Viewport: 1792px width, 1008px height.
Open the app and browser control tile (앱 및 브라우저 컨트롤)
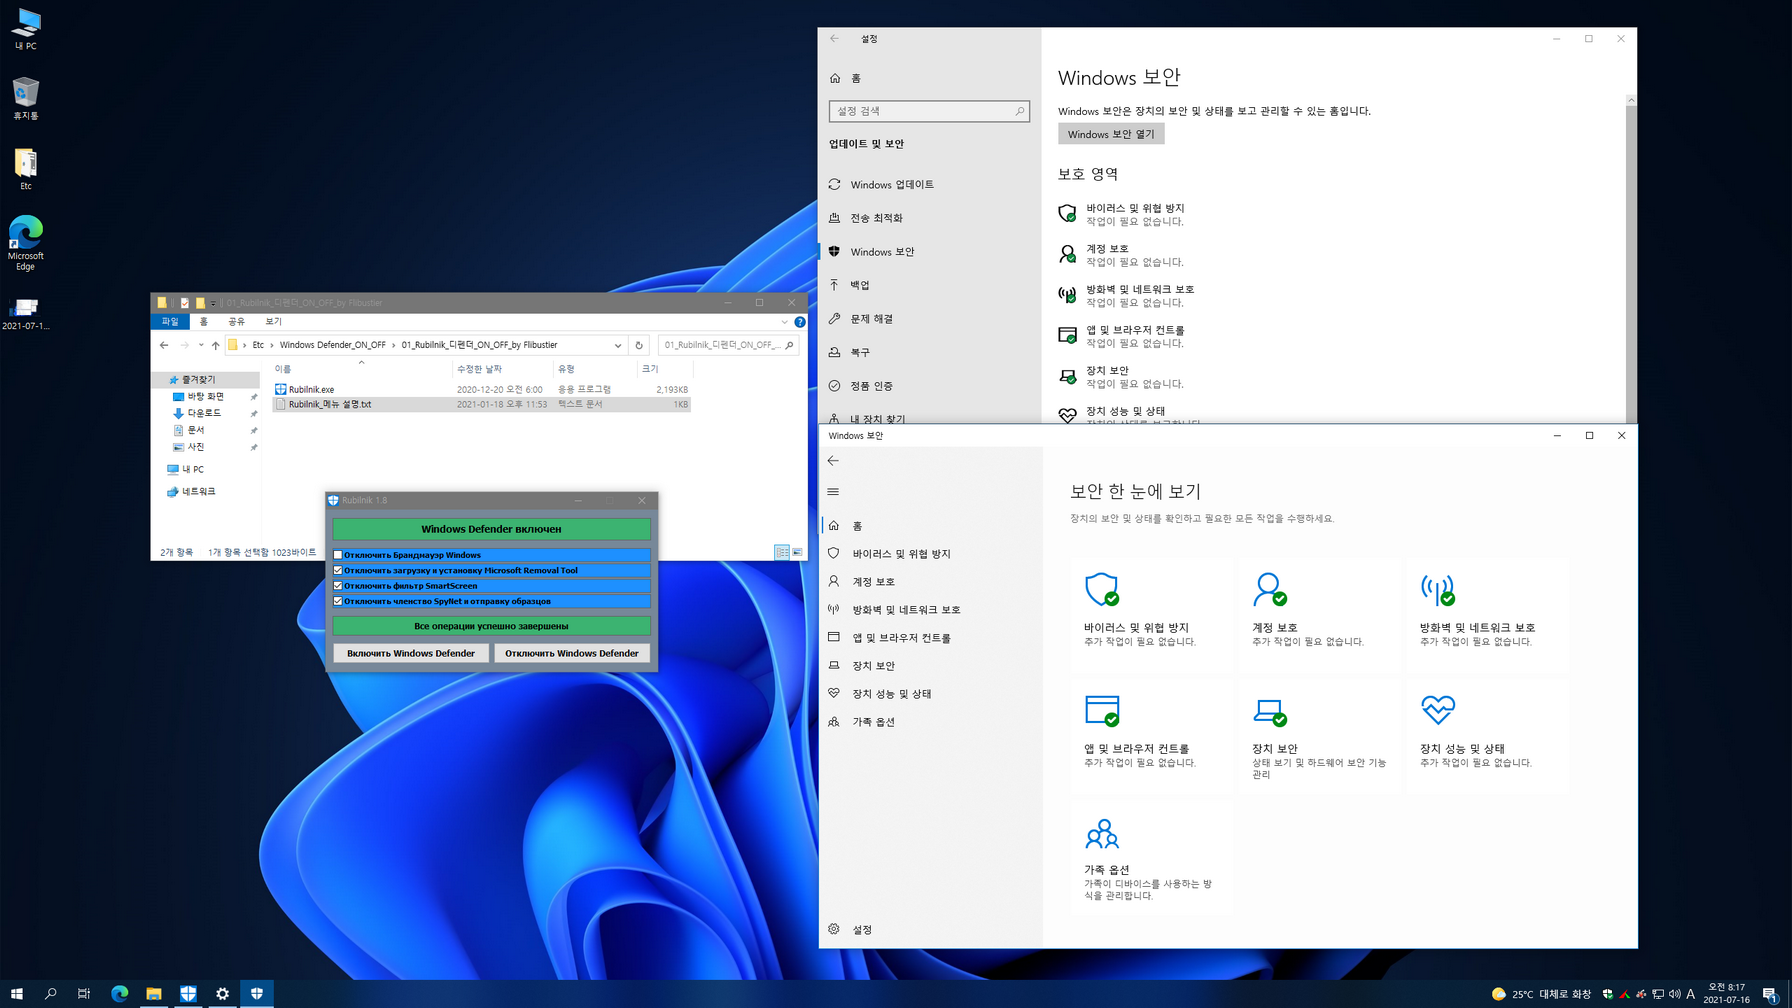click(1151, 736)
